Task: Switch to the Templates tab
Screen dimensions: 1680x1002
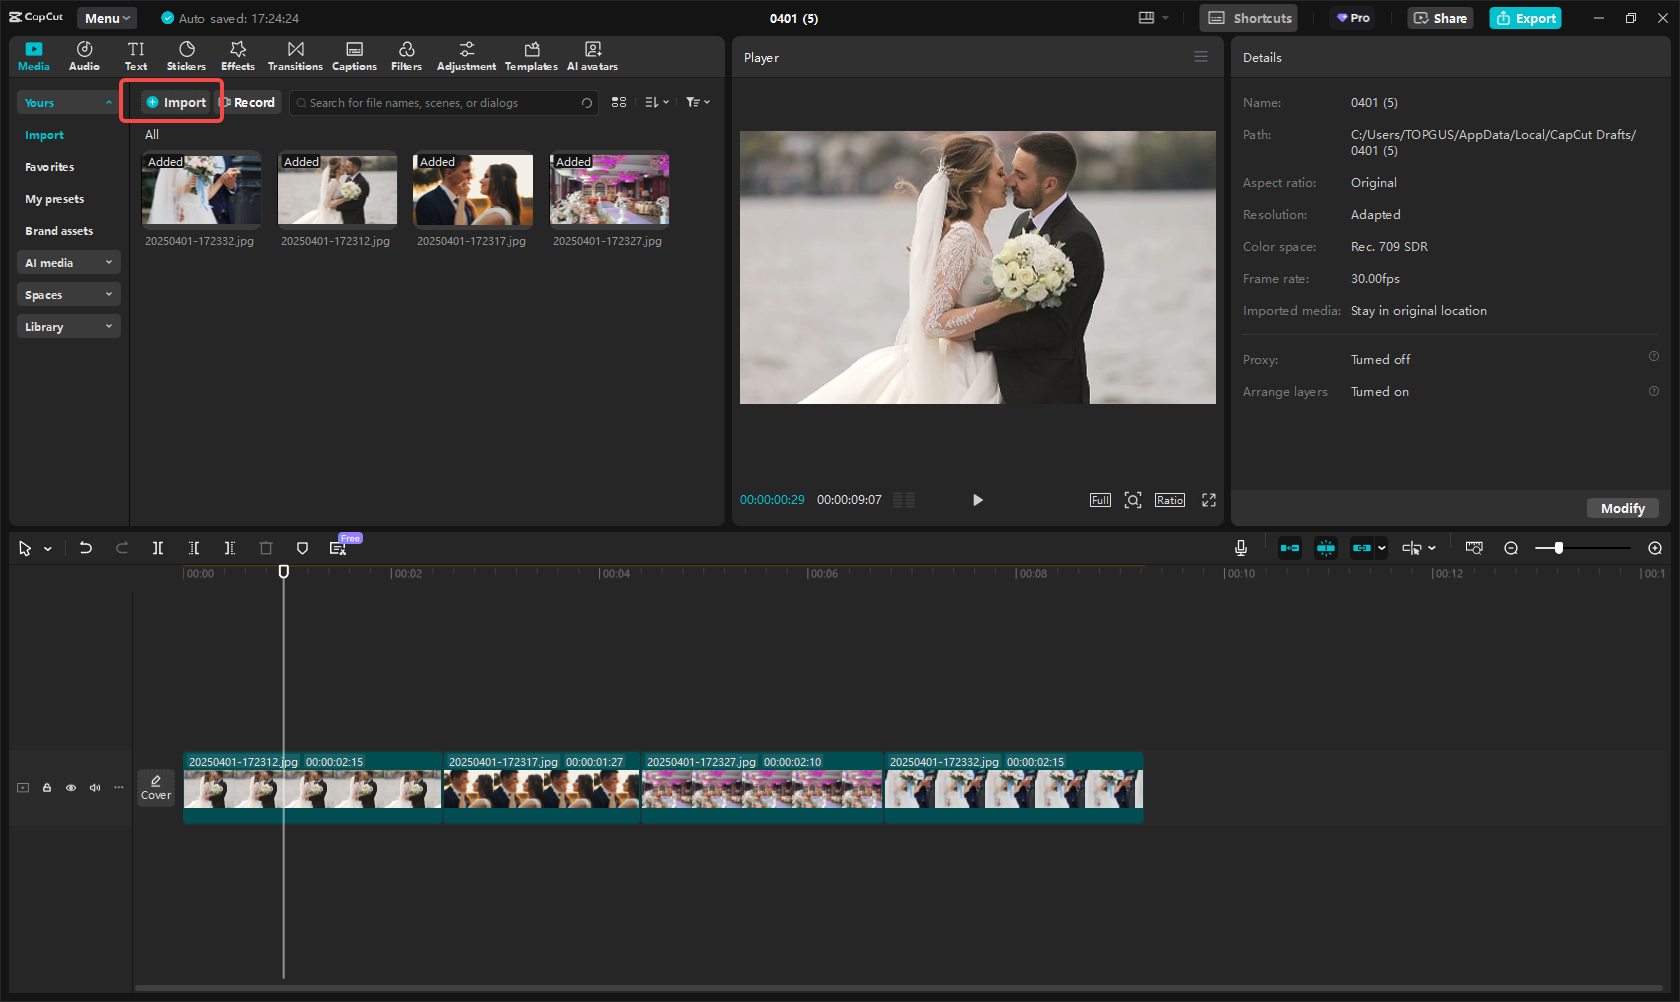Action: tap(531, 55)
